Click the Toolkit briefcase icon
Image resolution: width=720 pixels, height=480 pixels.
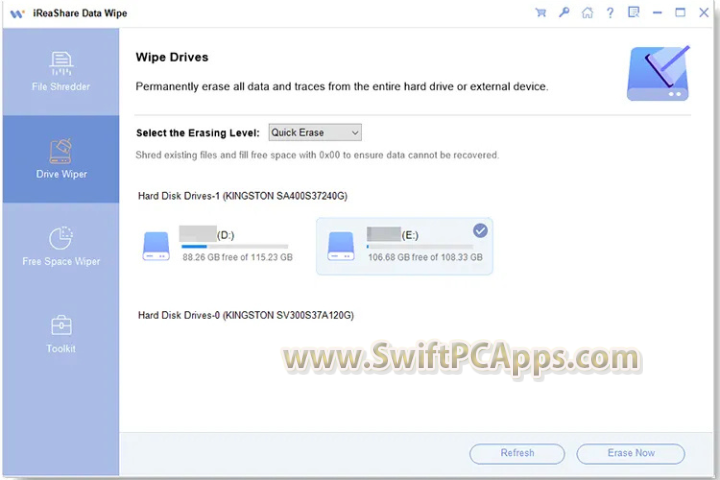(x=61, y=325)
